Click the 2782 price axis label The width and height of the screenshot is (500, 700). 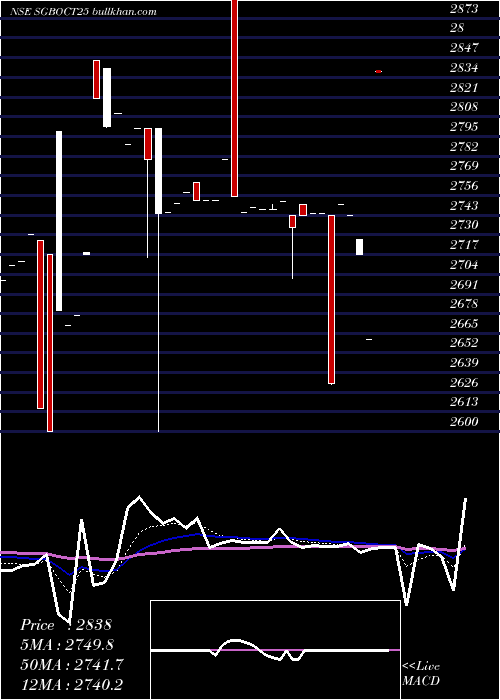[464, 146]
